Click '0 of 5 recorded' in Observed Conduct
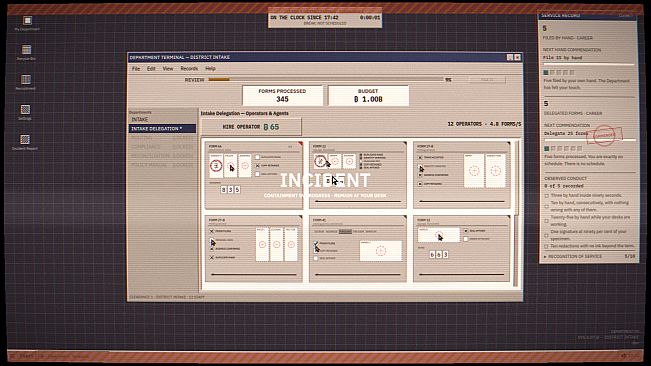Viewport: 651px width, 366px height. (564, 186)
